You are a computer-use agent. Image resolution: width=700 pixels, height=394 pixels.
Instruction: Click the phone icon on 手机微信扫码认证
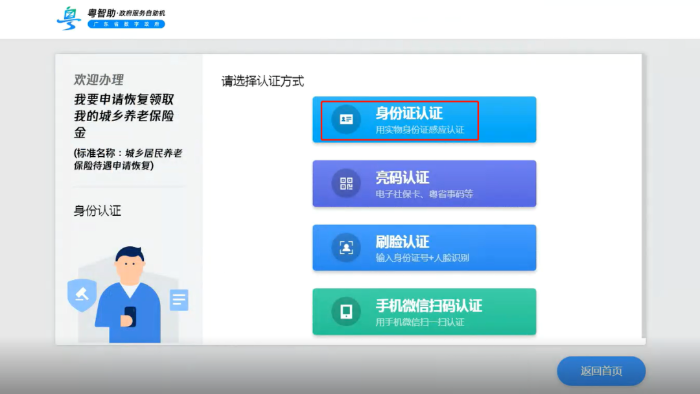(346, 311)
